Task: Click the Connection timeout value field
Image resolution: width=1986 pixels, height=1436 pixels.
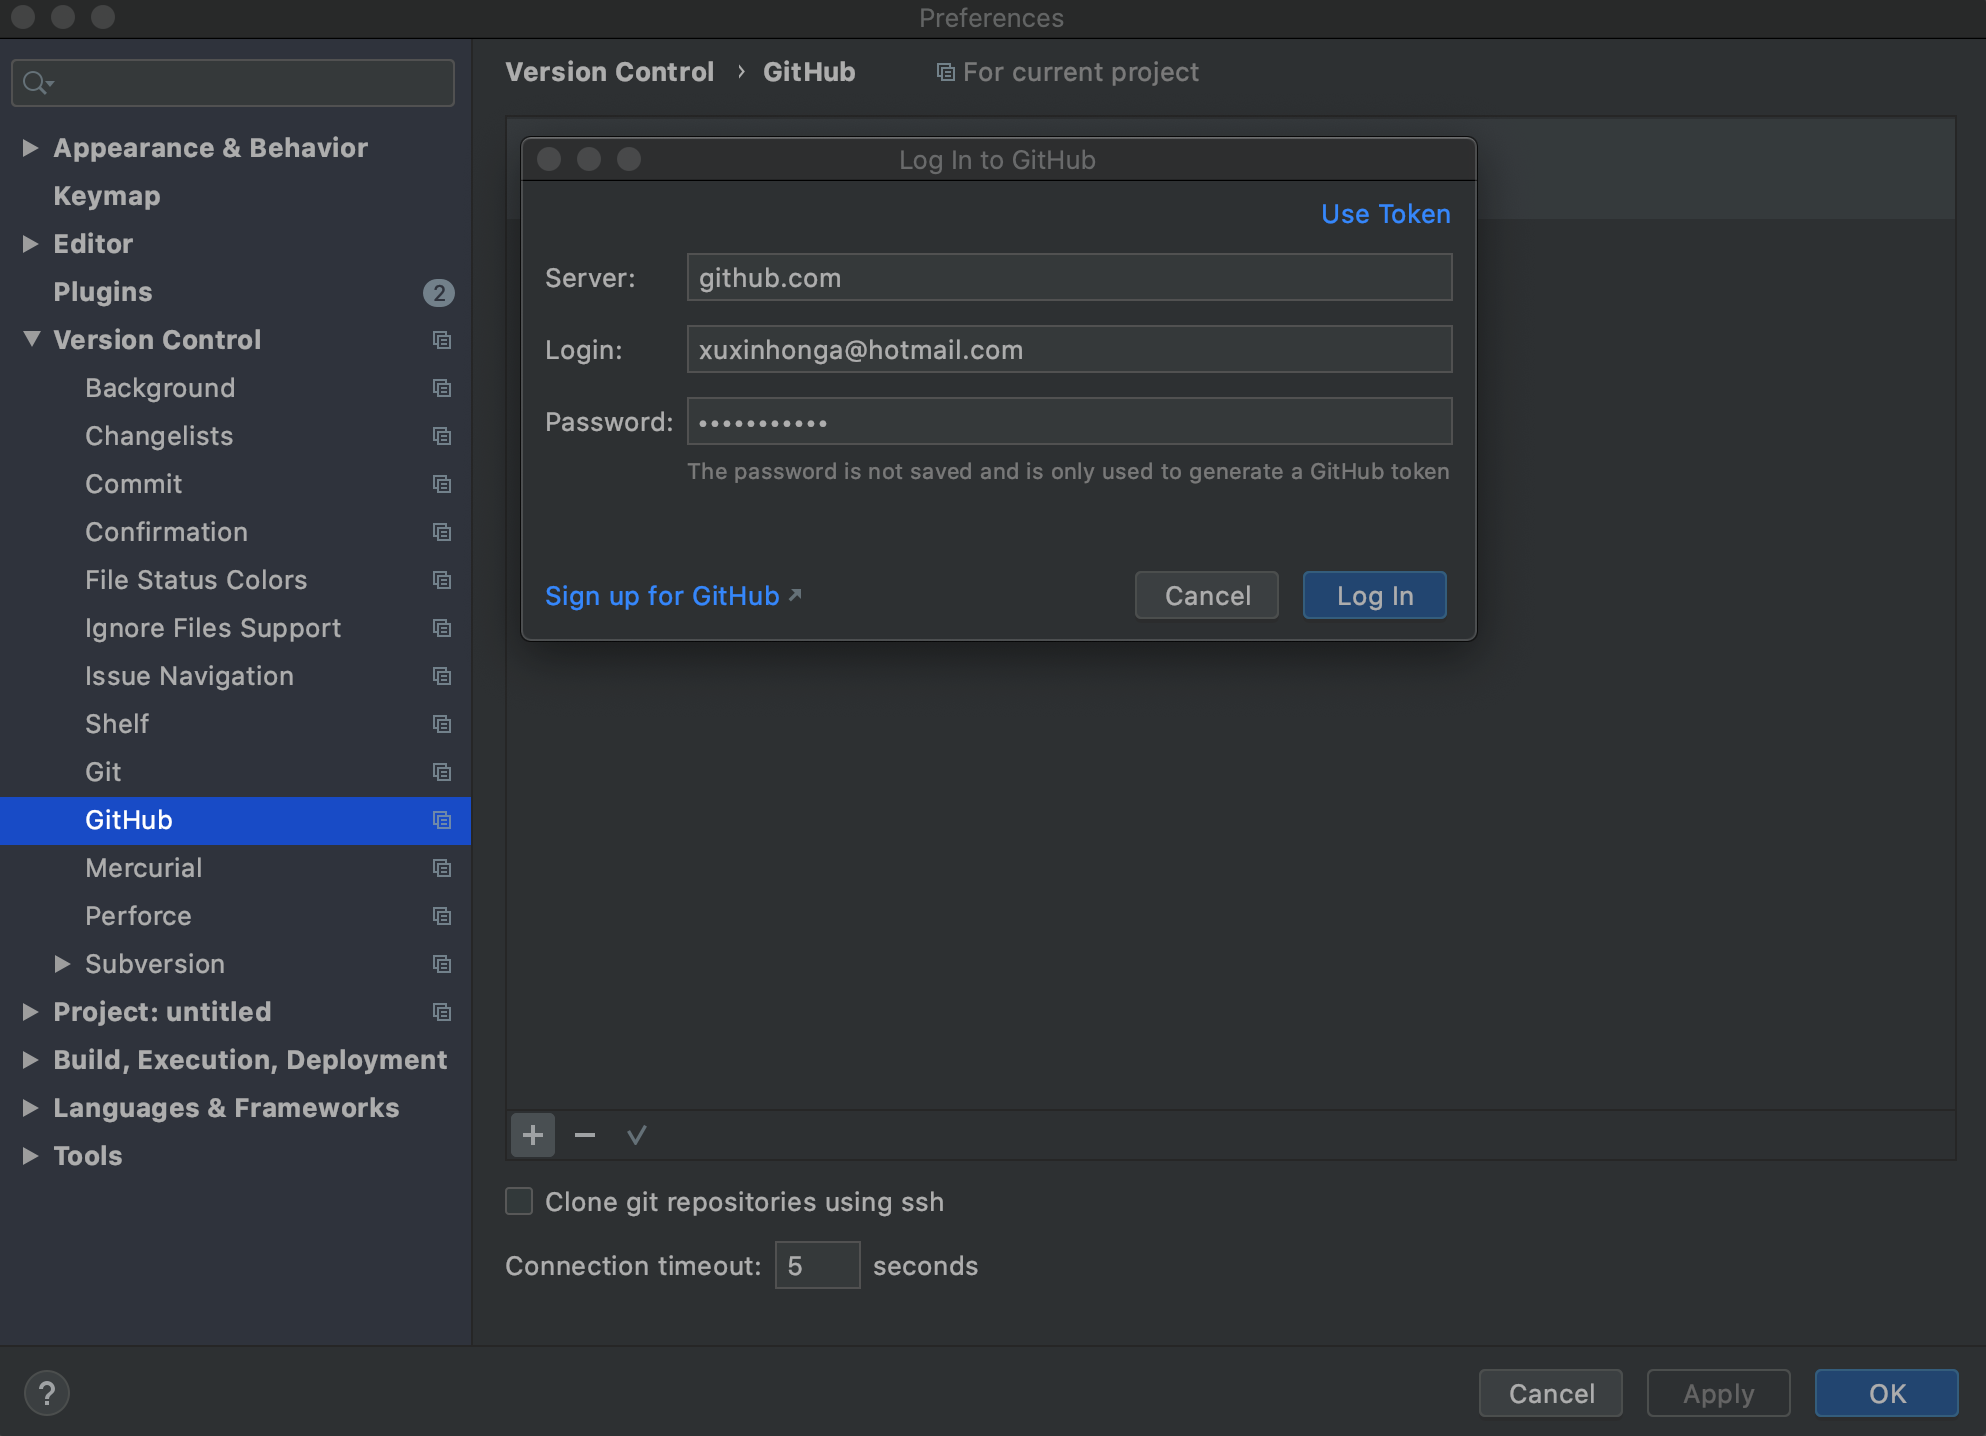Action: (x=817, y=1265)
